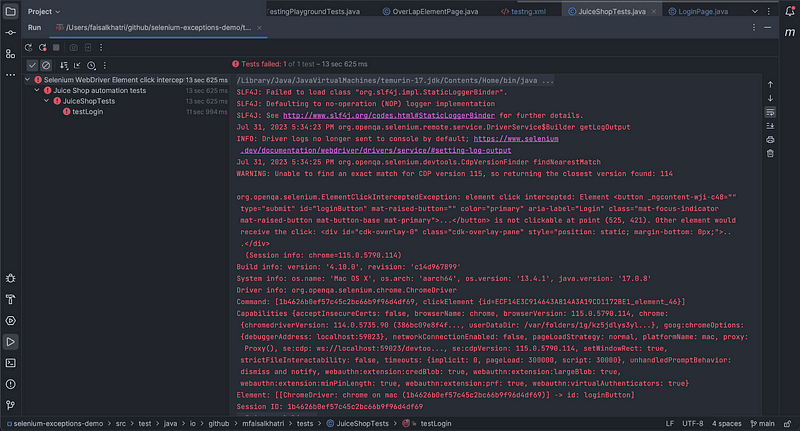This screenshot has height=431, width=800.
Task: Switch to TestingPlaygroundTests.java tab
Action: pyautogui.click(x=314, y=11)
